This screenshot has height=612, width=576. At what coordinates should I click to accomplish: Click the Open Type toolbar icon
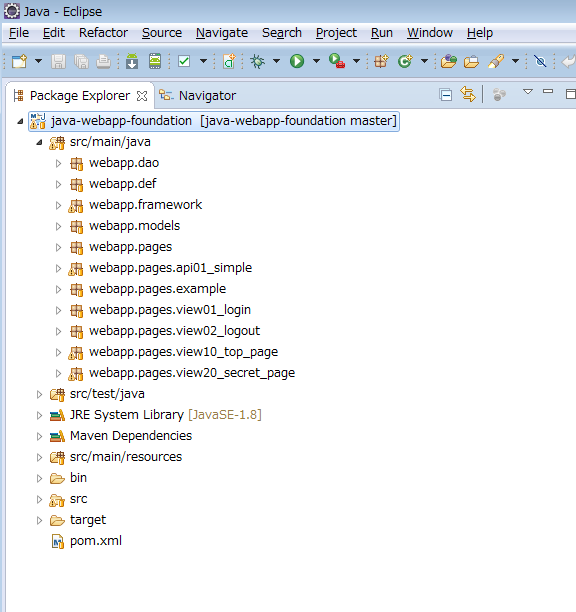(x=448, y=61)
